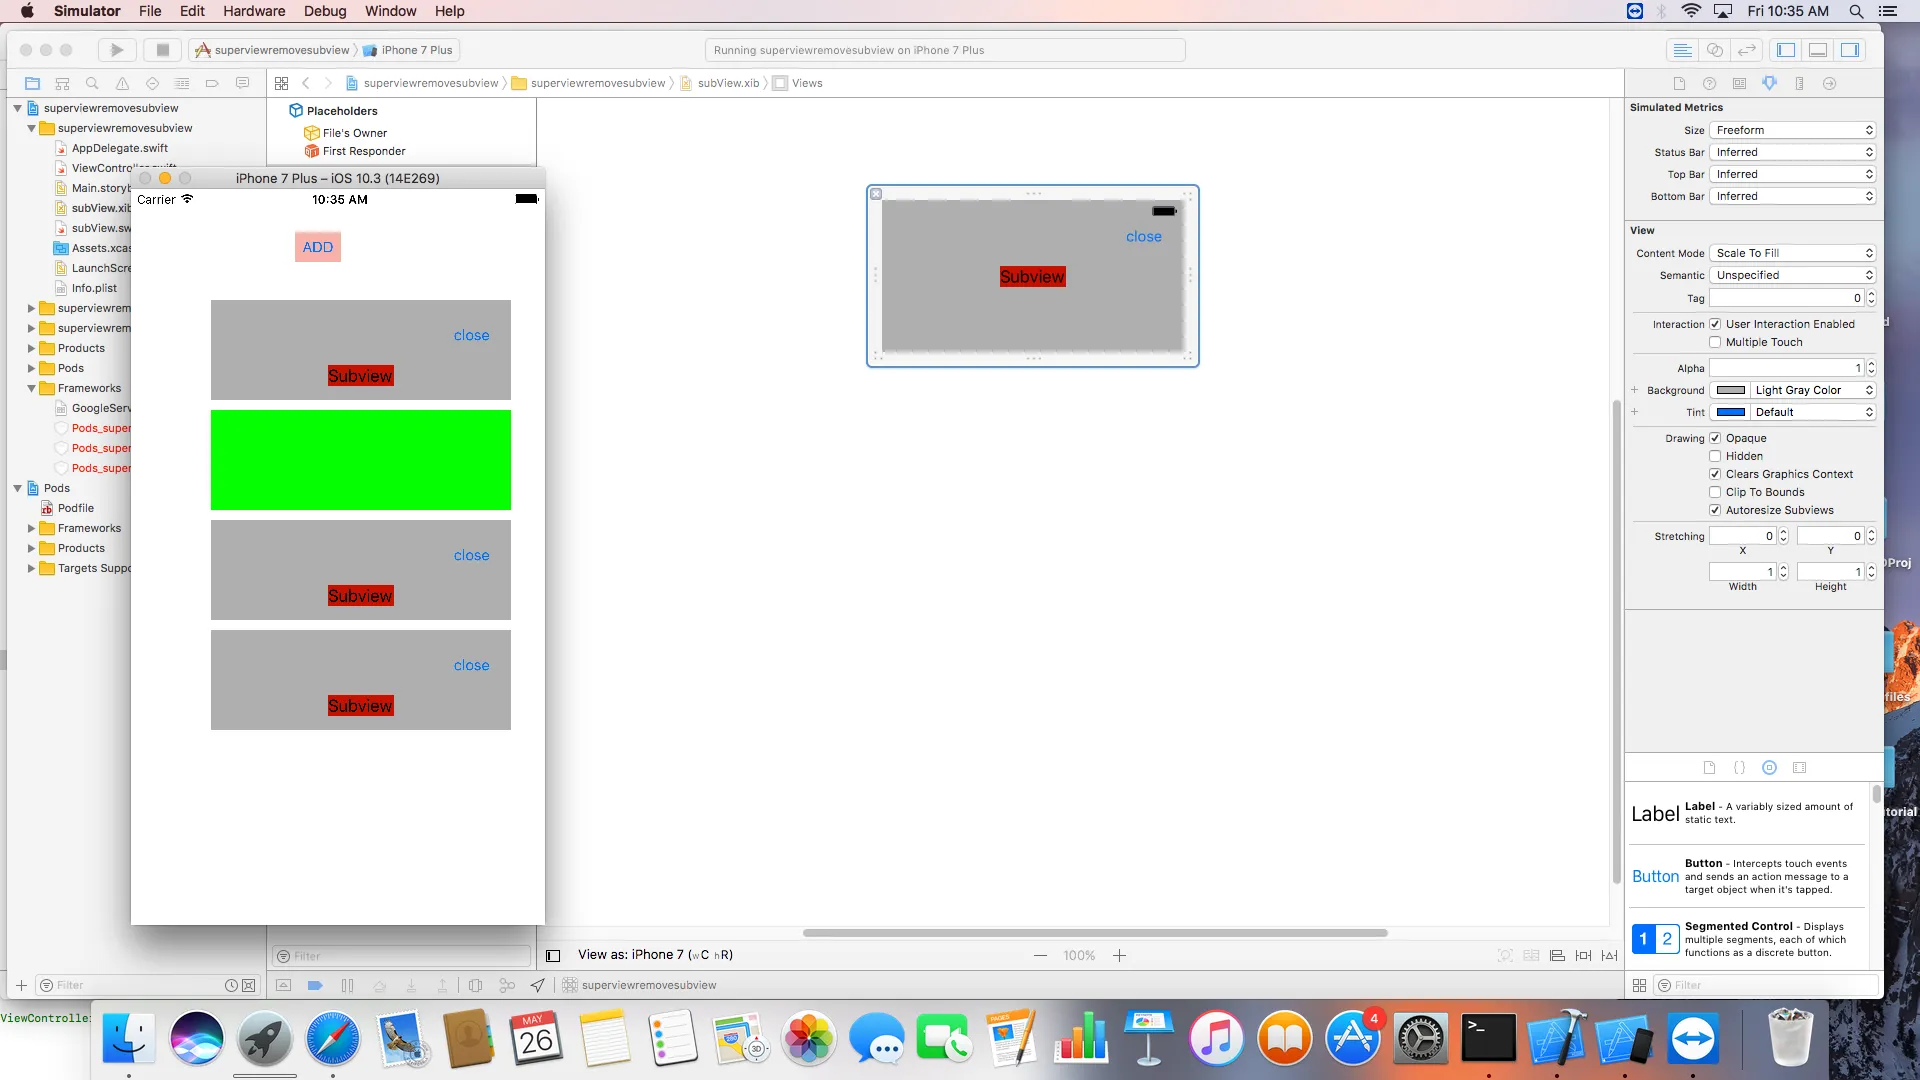Screen dimensions: 1920x1080
Task: Open the Issue navigator warning icon
Action: click(x=122, y=84)
